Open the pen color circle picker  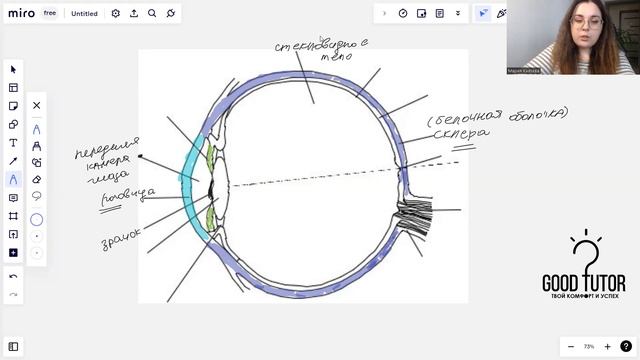36,220
